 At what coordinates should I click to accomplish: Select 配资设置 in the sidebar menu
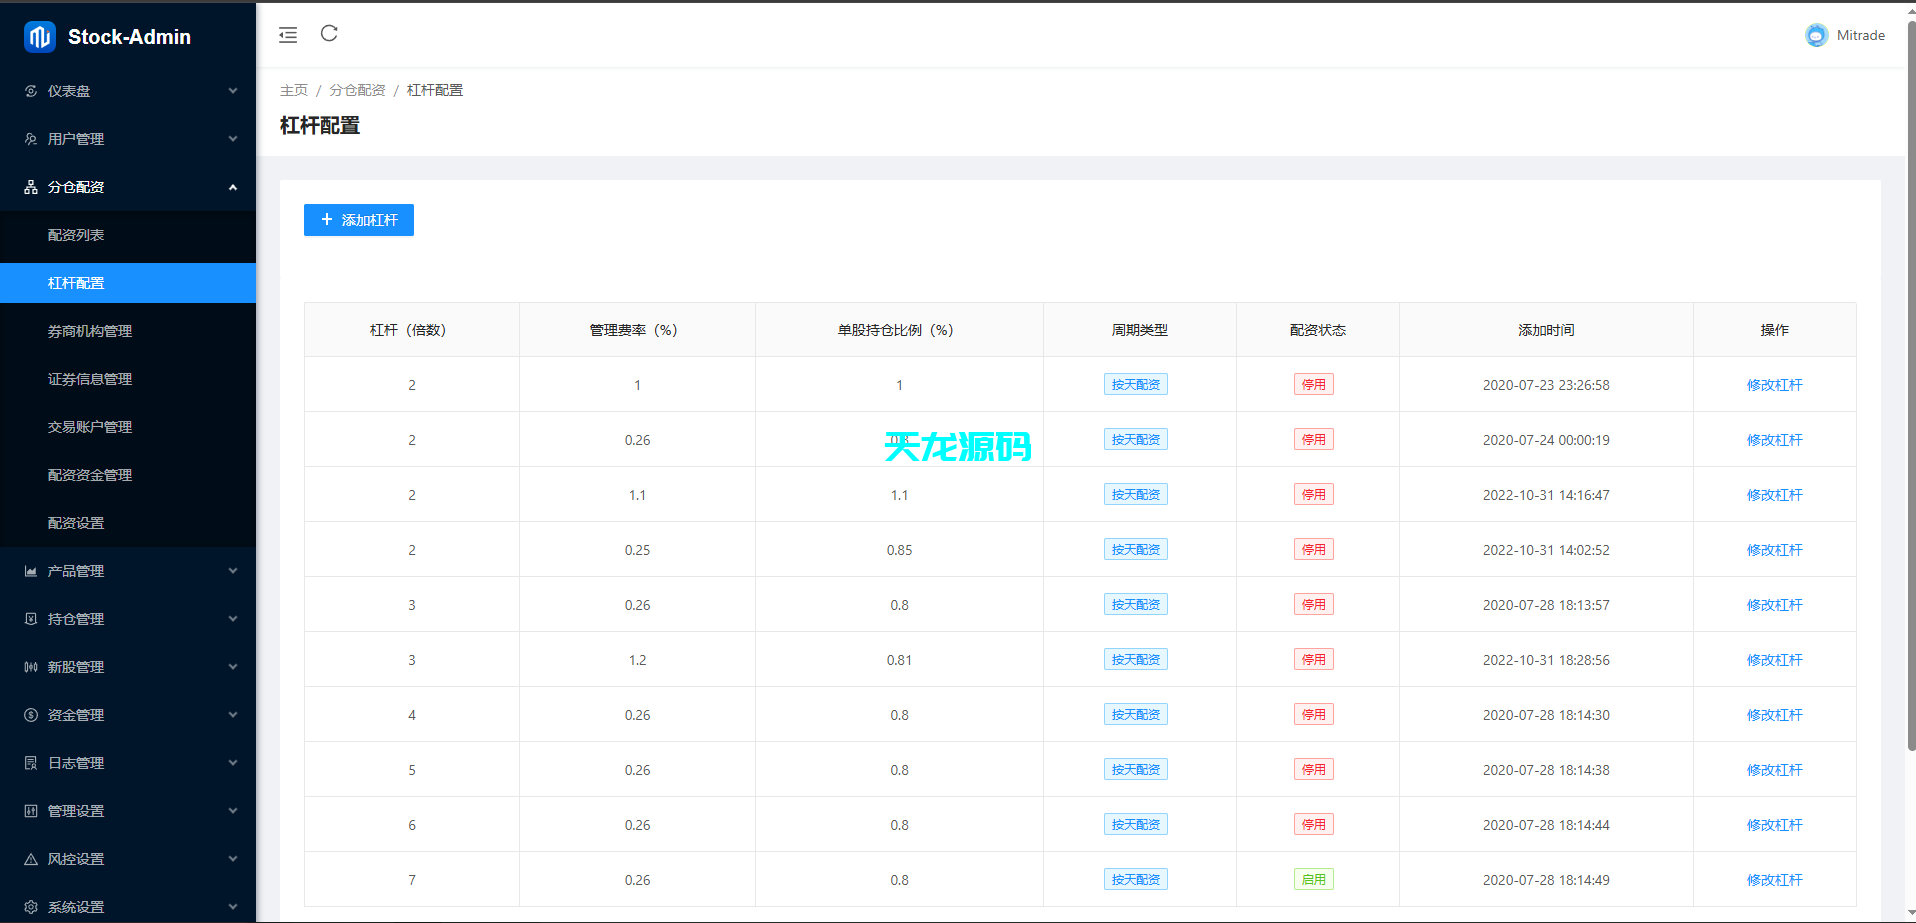point(75,523)
